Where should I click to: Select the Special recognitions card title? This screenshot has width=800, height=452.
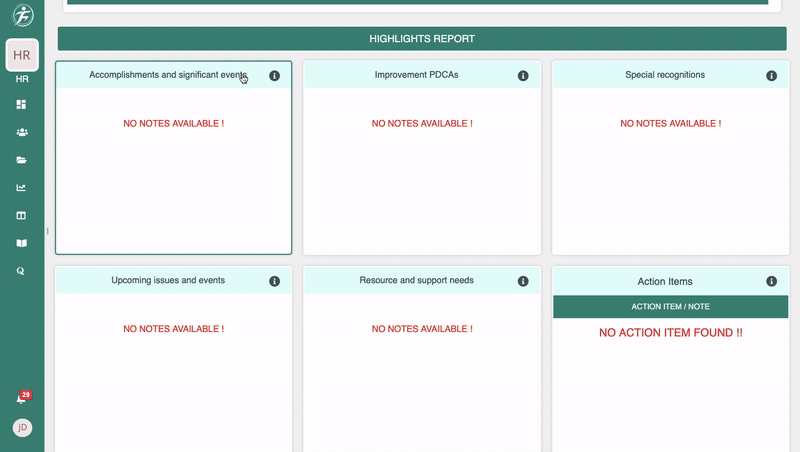pos(665,74)
